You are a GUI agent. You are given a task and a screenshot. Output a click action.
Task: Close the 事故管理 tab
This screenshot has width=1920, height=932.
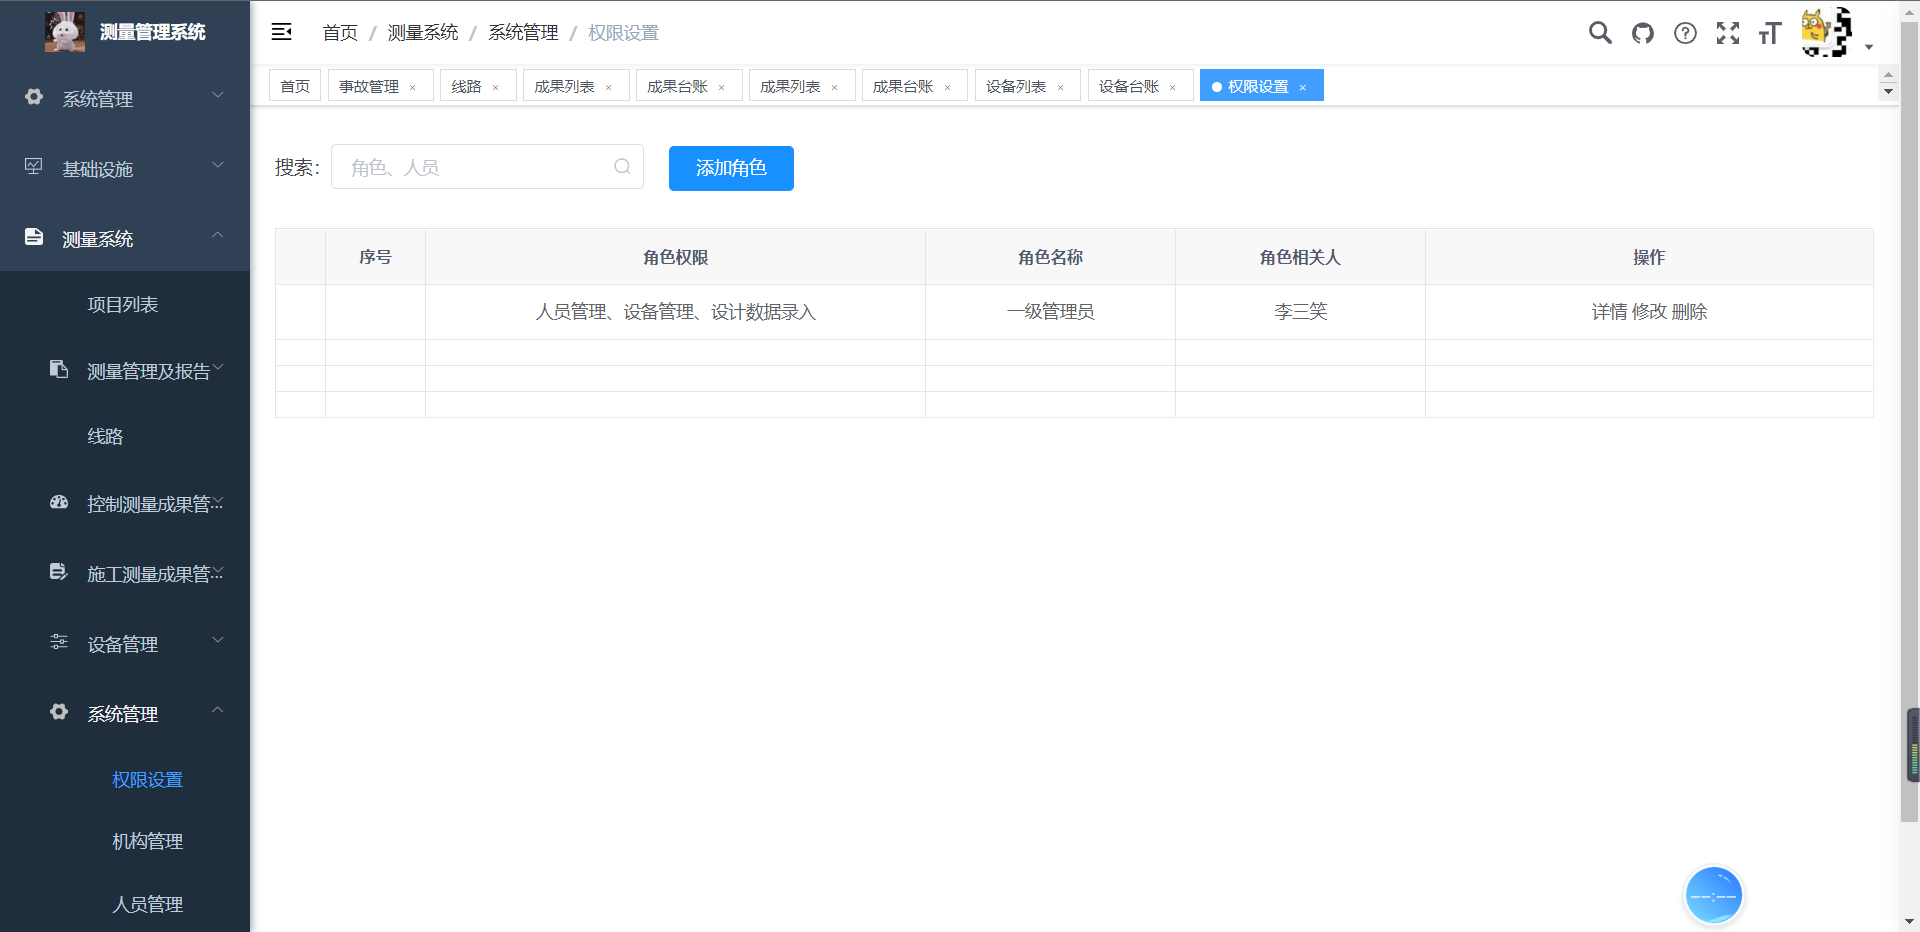pyautogui.click(x=412, y=88)
